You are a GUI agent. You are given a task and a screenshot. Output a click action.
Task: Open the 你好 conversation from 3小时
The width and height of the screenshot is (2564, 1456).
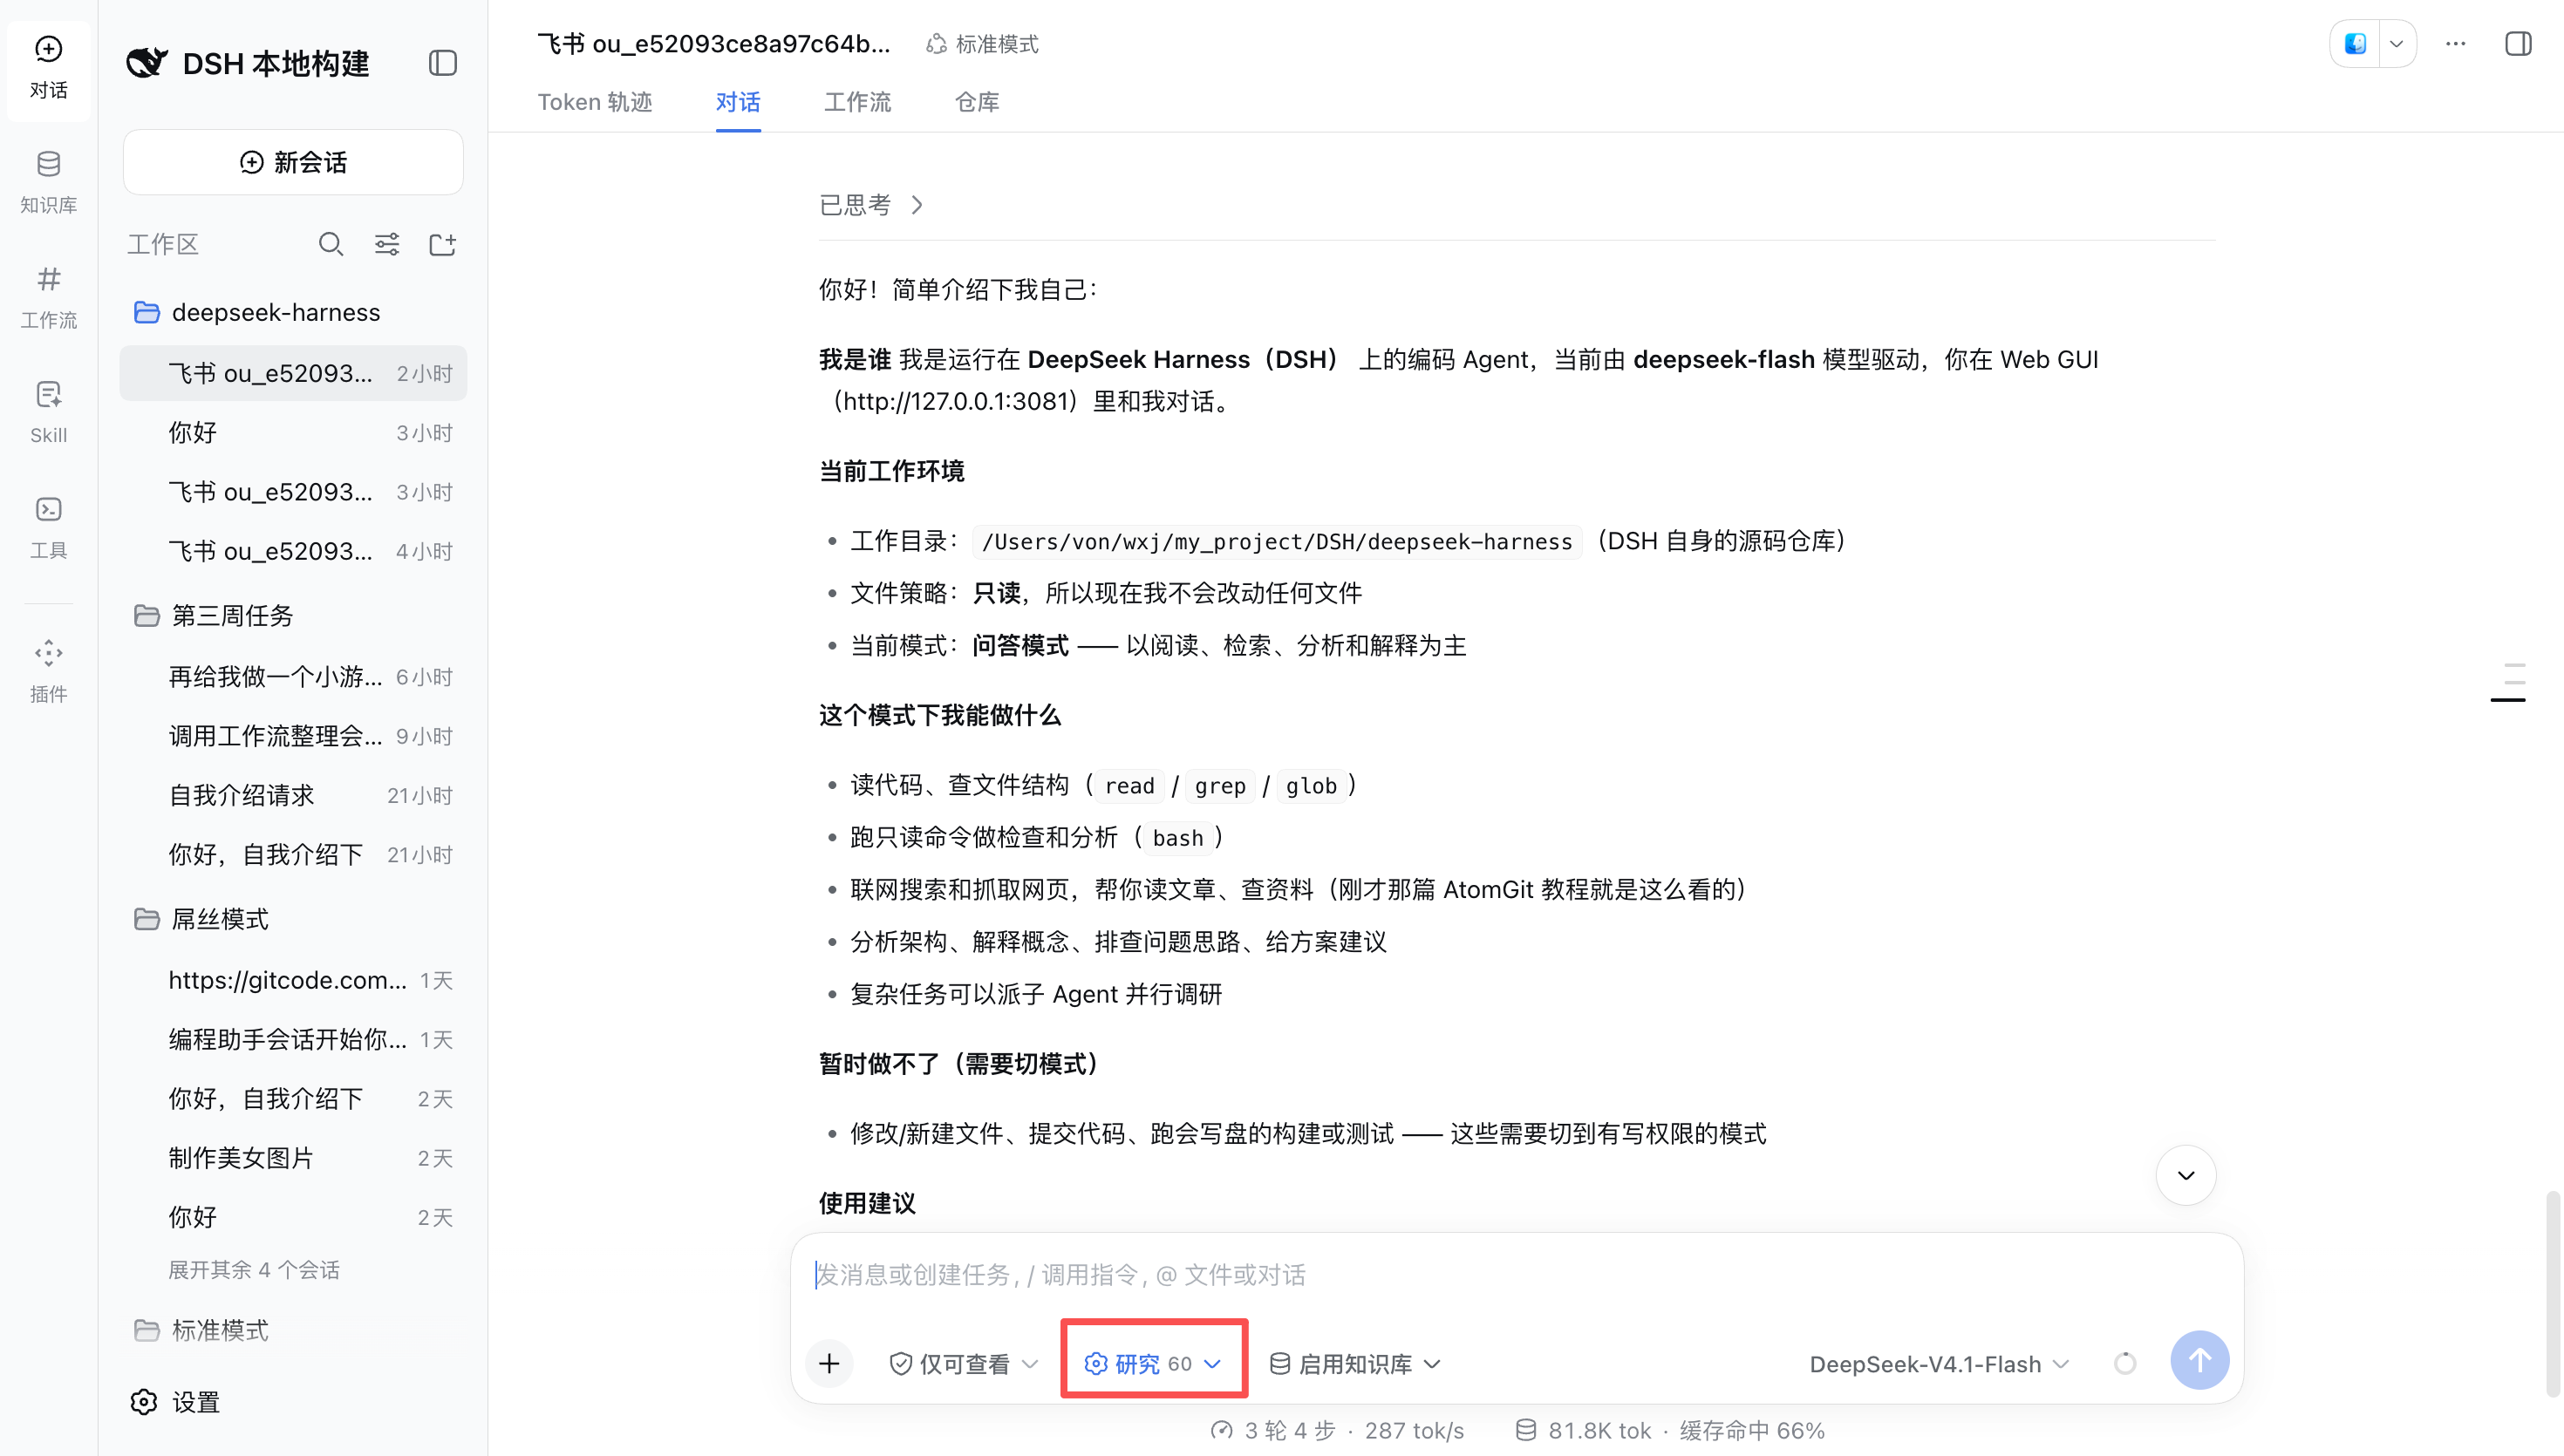tap(293, 432)
